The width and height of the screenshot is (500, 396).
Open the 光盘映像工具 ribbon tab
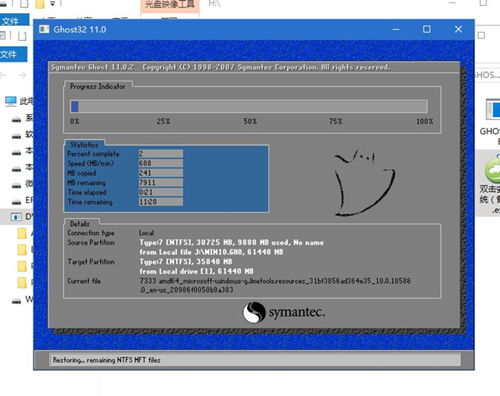(169, 5)
